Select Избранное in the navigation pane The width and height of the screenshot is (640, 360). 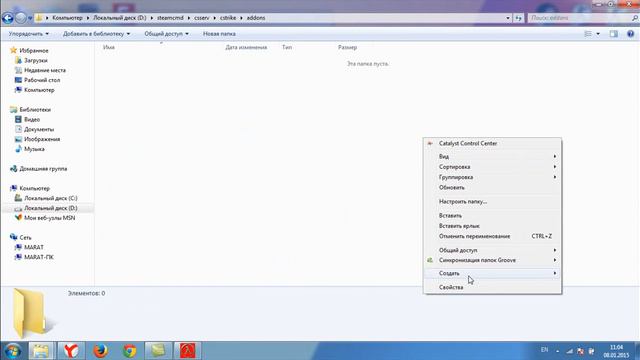33,51
